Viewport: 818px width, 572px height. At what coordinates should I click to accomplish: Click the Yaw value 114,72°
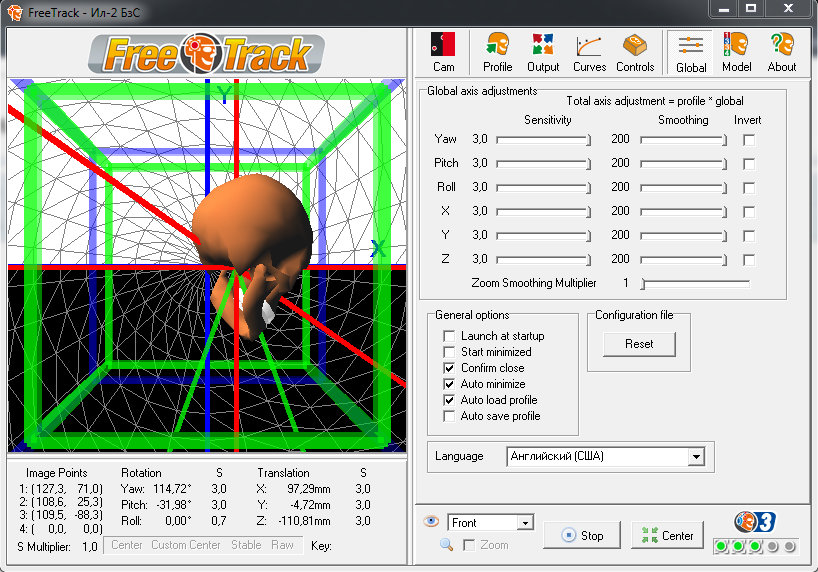(x=172, y=489)
